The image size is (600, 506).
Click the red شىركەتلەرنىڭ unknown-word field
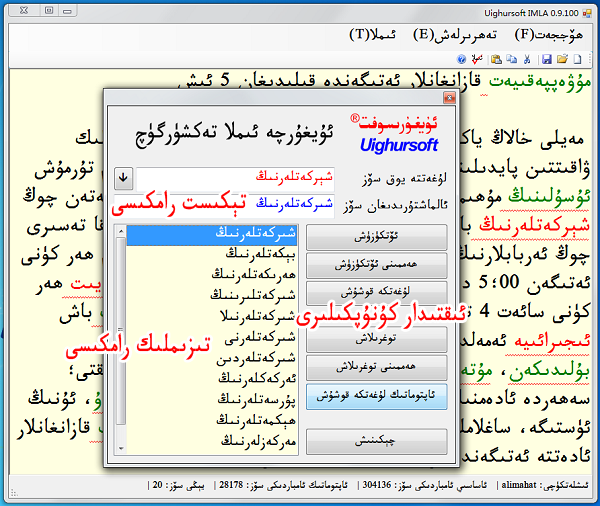[x=235, y=178]
